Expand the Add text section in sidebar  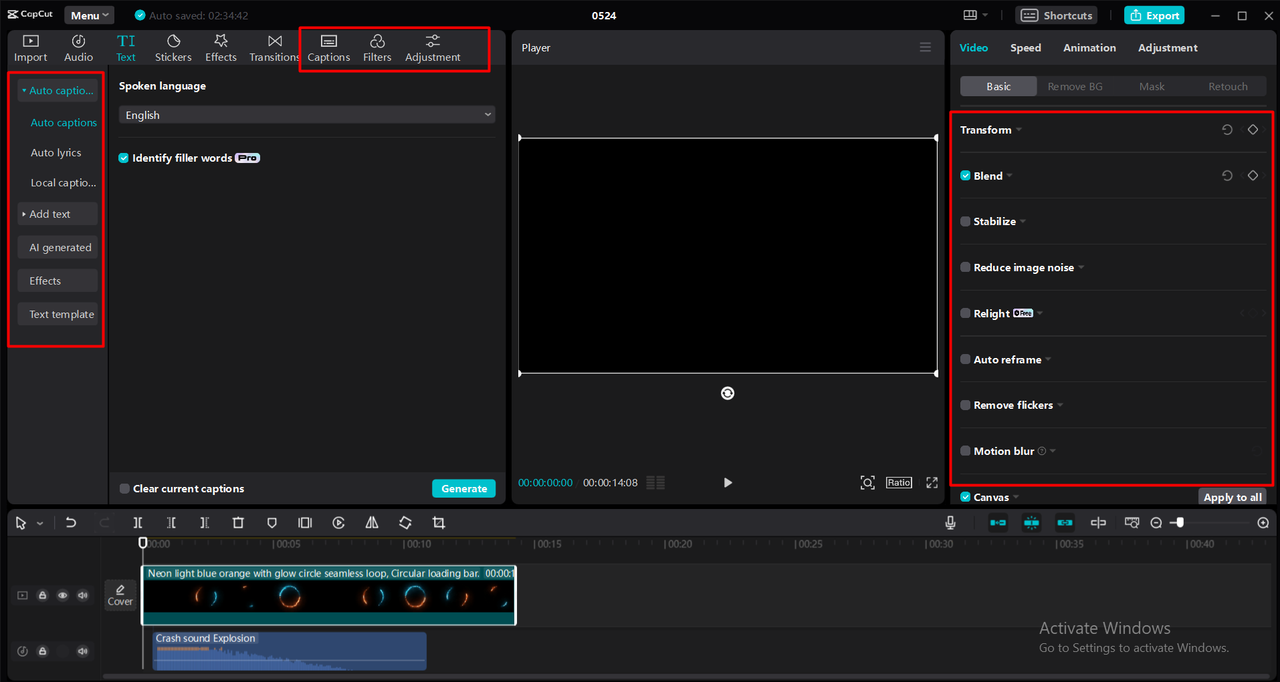[x=57, y=214]
